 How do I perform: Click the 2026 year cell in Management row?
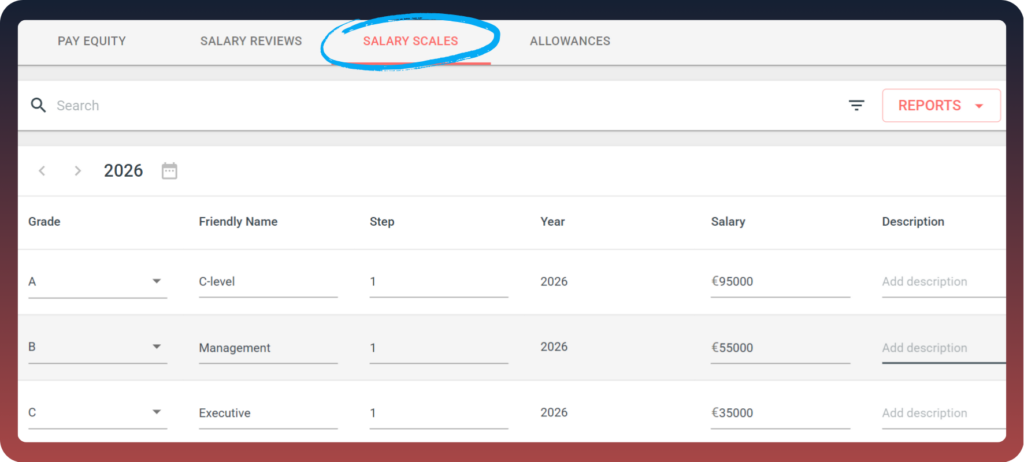(554, 347)
